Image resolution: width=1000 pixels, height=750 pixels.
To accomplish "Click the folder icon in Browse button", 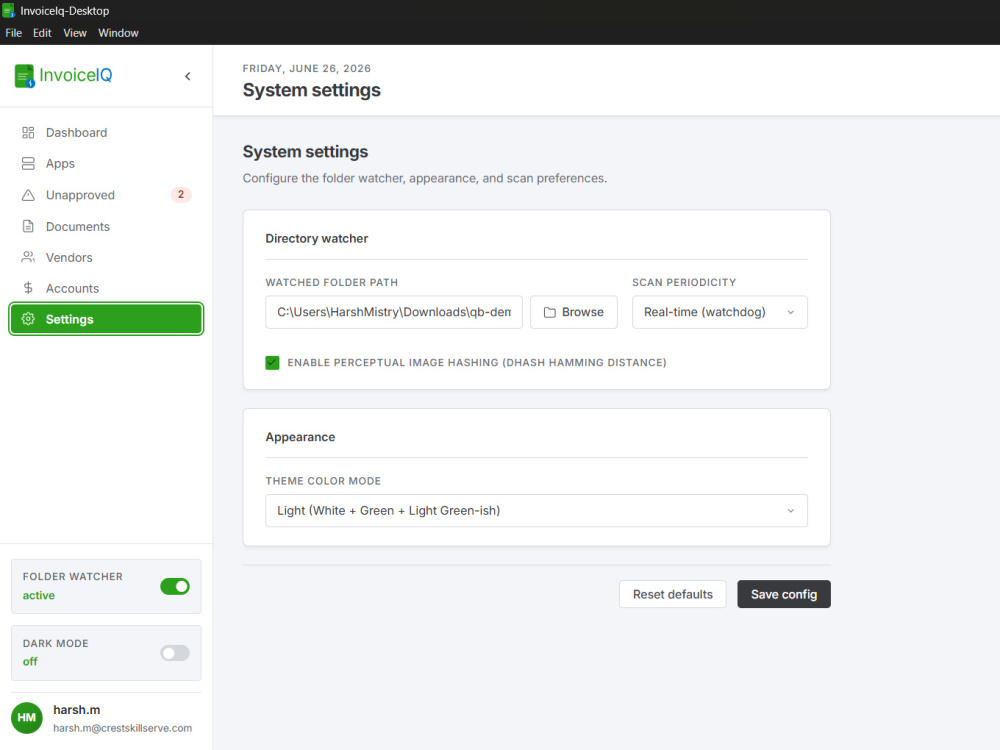I will [550, 312].
